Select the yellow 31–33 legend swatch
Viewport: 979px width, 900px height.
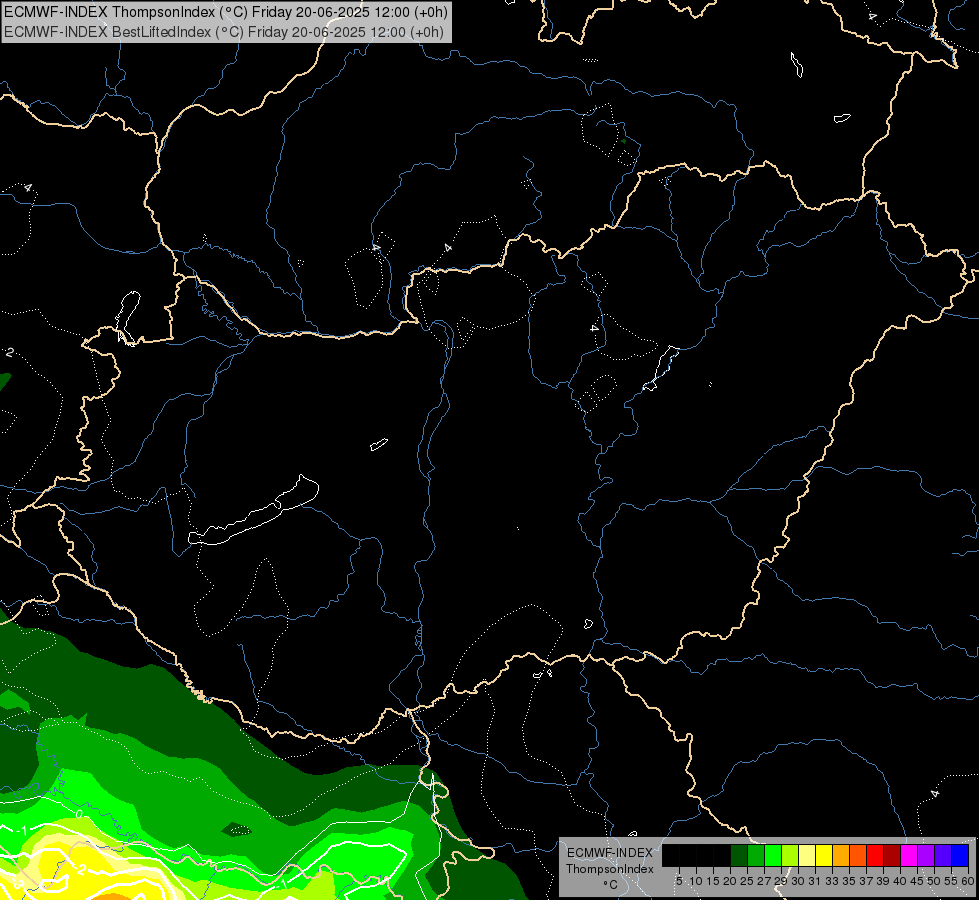coord(824,855)
